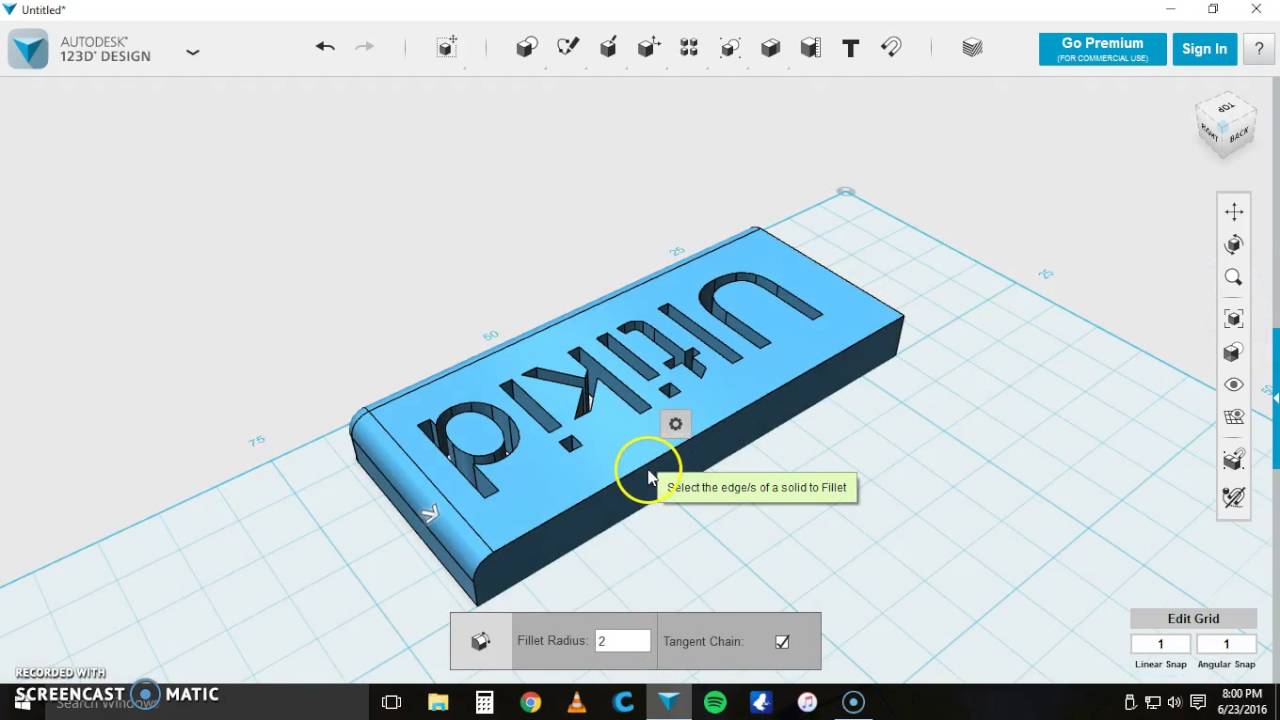Click the fillet settings gear on model

(x=675, y=425)
